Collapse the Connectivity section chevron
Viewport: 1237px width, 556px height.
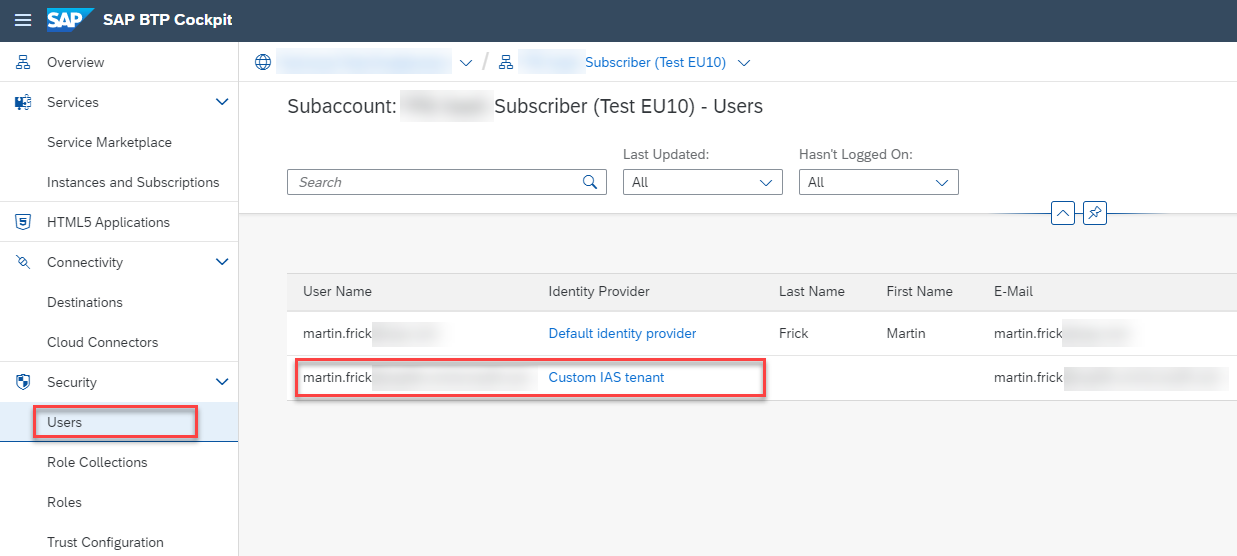222,262
